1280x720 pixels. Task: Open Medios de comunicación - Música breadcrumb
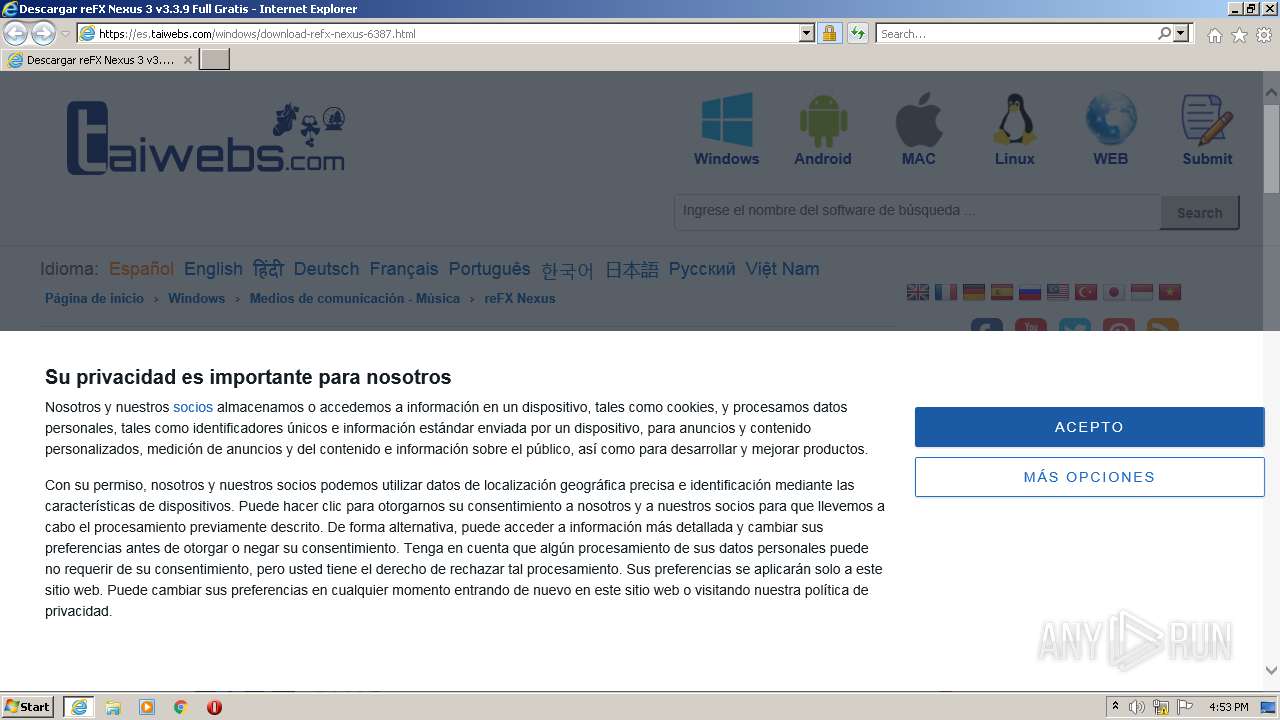[x=355, y=298]
